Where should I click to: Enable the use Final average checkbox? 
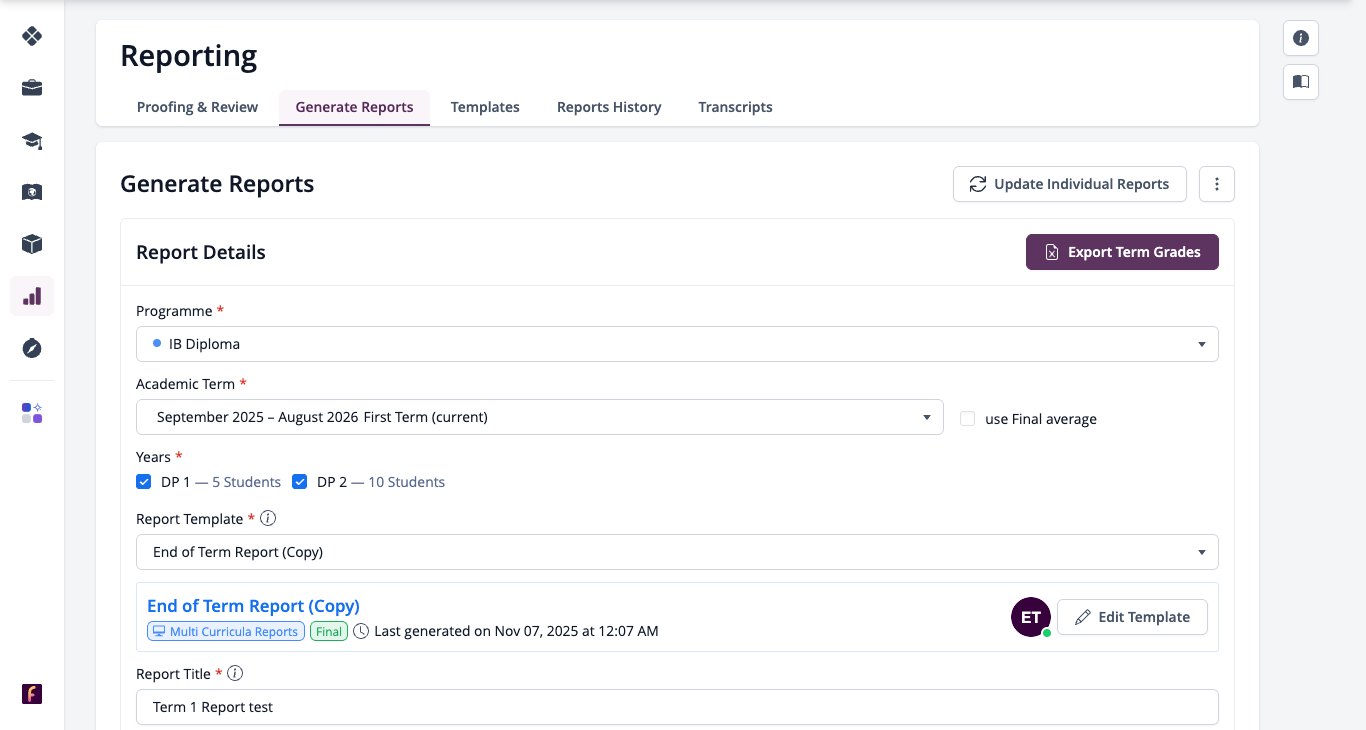[968, 419]
